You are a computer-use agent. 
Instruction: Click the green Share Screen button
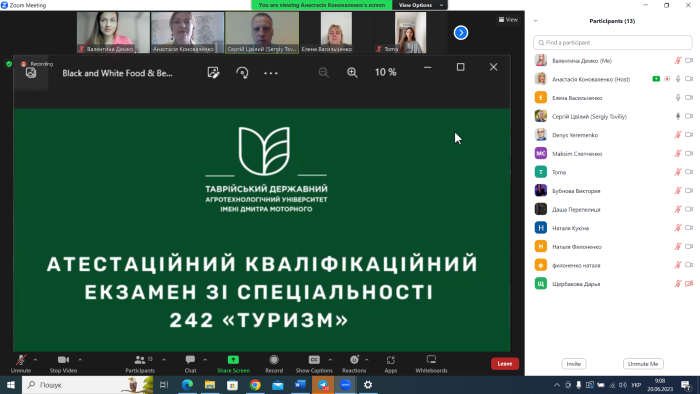point(233,364)
